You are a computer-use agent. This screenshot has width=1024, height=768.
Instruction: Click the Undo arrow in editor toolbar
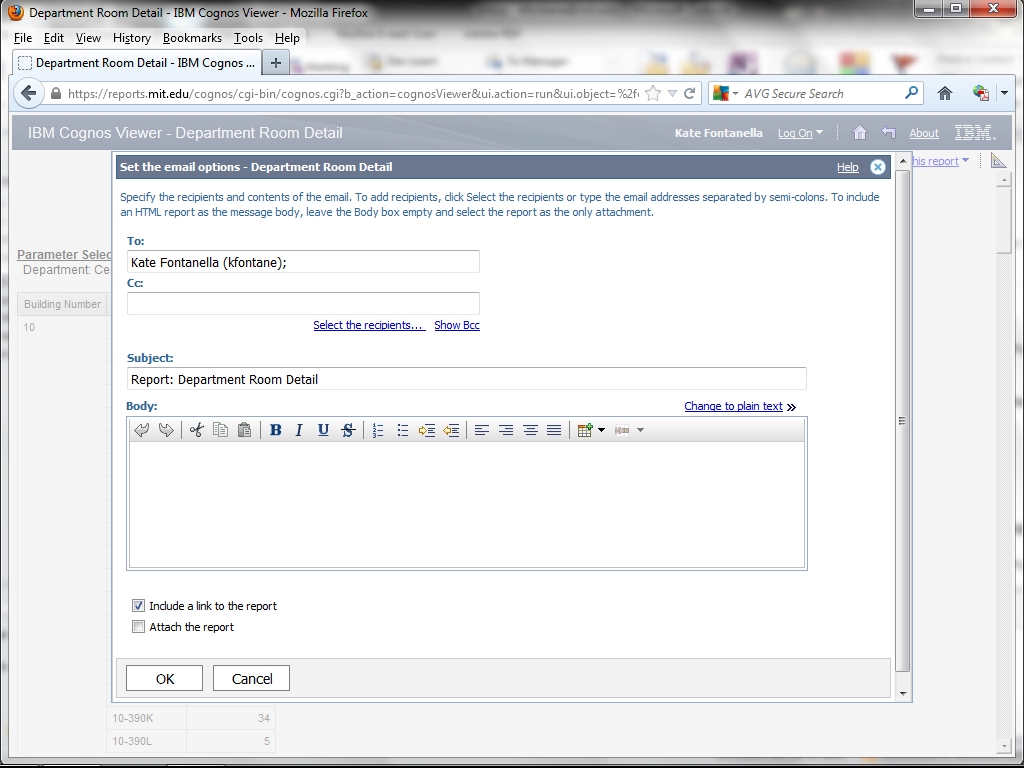click(142, 430)
